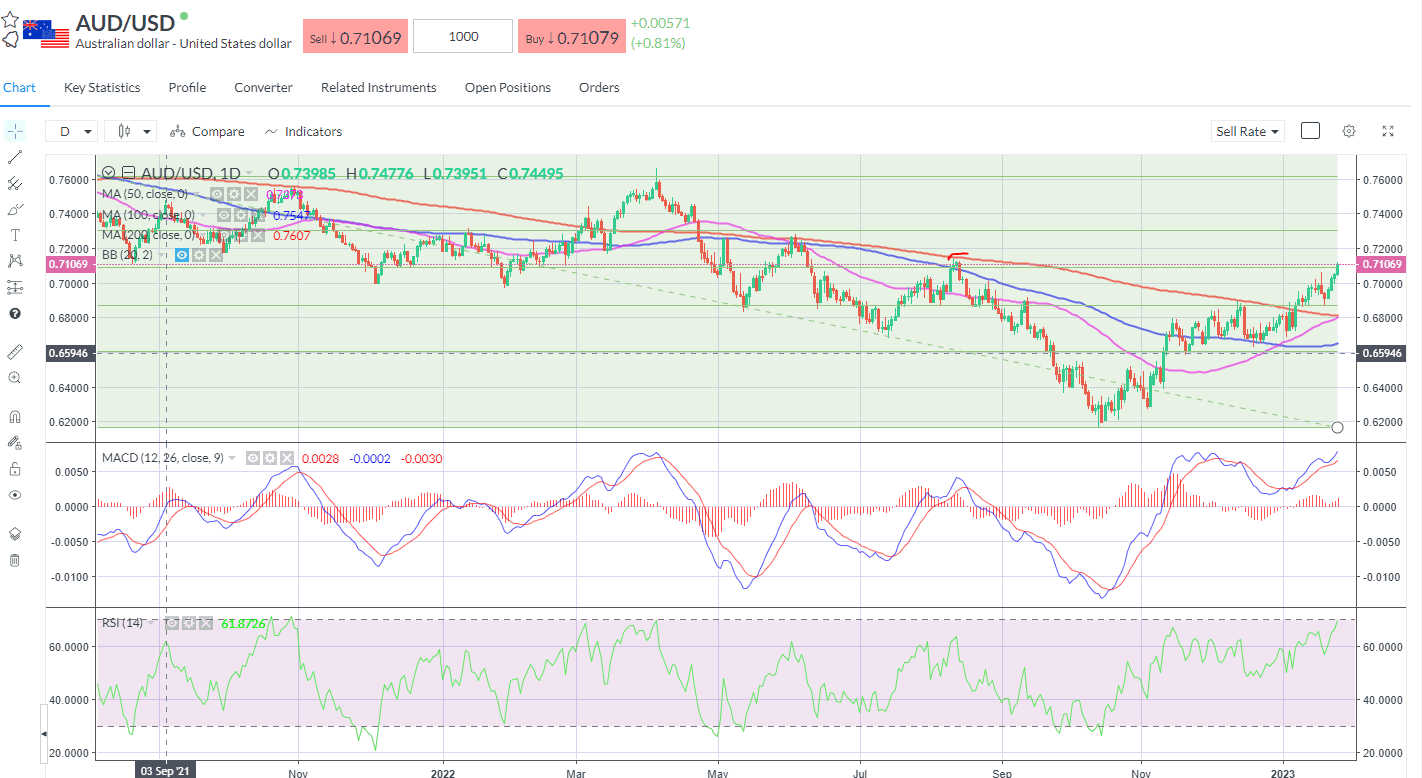Open the Related Instruments tab
This screenshot has width=1422, height=778.
click(x=378, y=88)
